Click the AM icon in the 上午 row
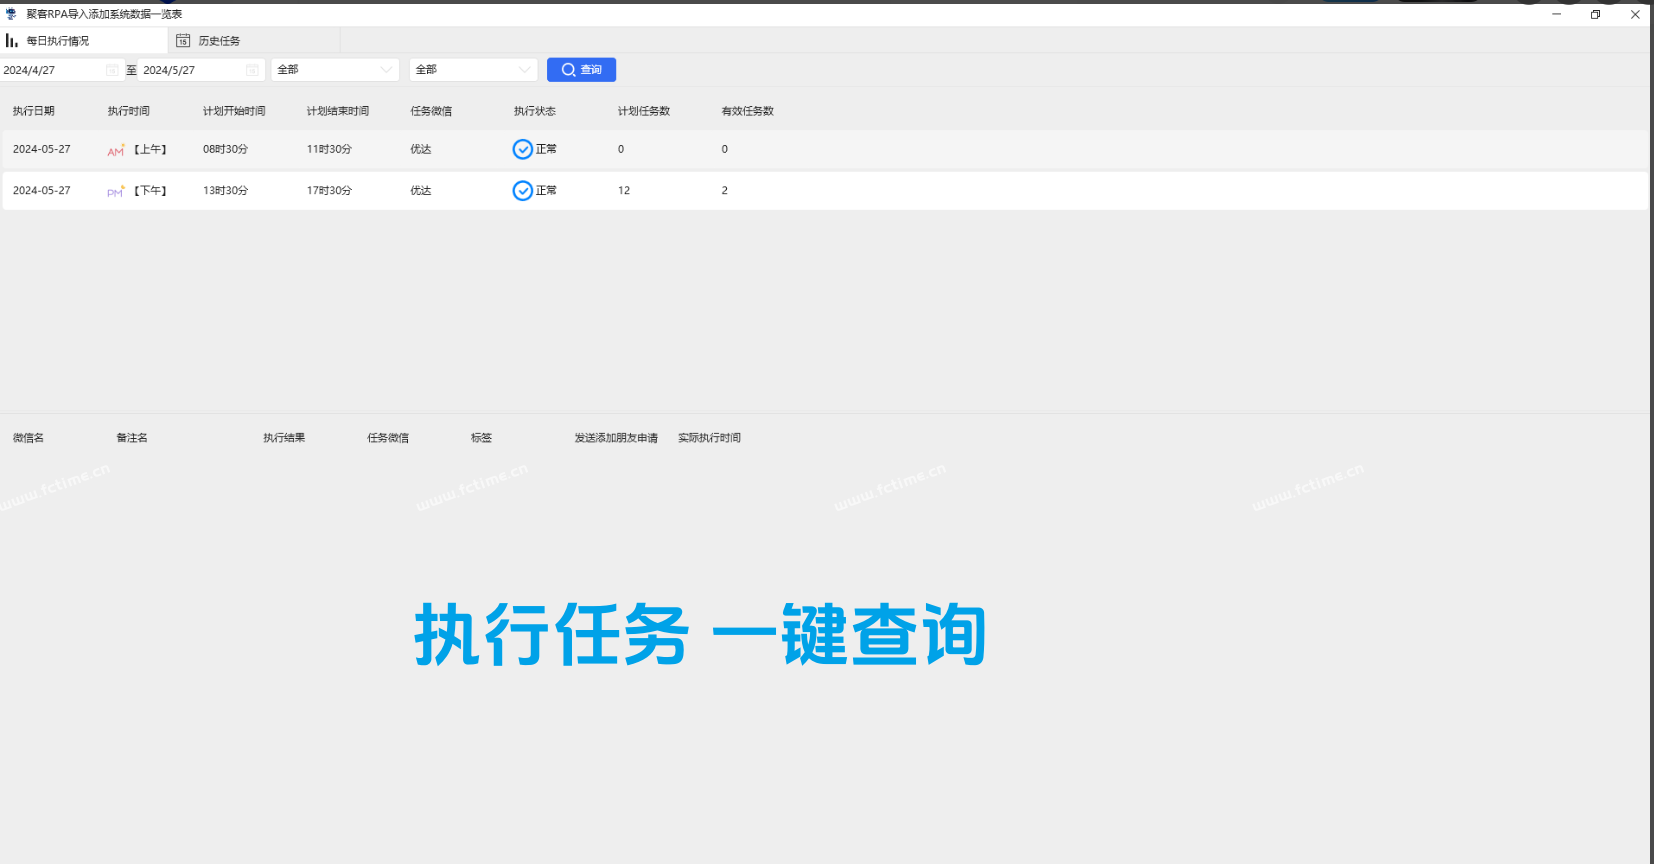 point(116,150)
